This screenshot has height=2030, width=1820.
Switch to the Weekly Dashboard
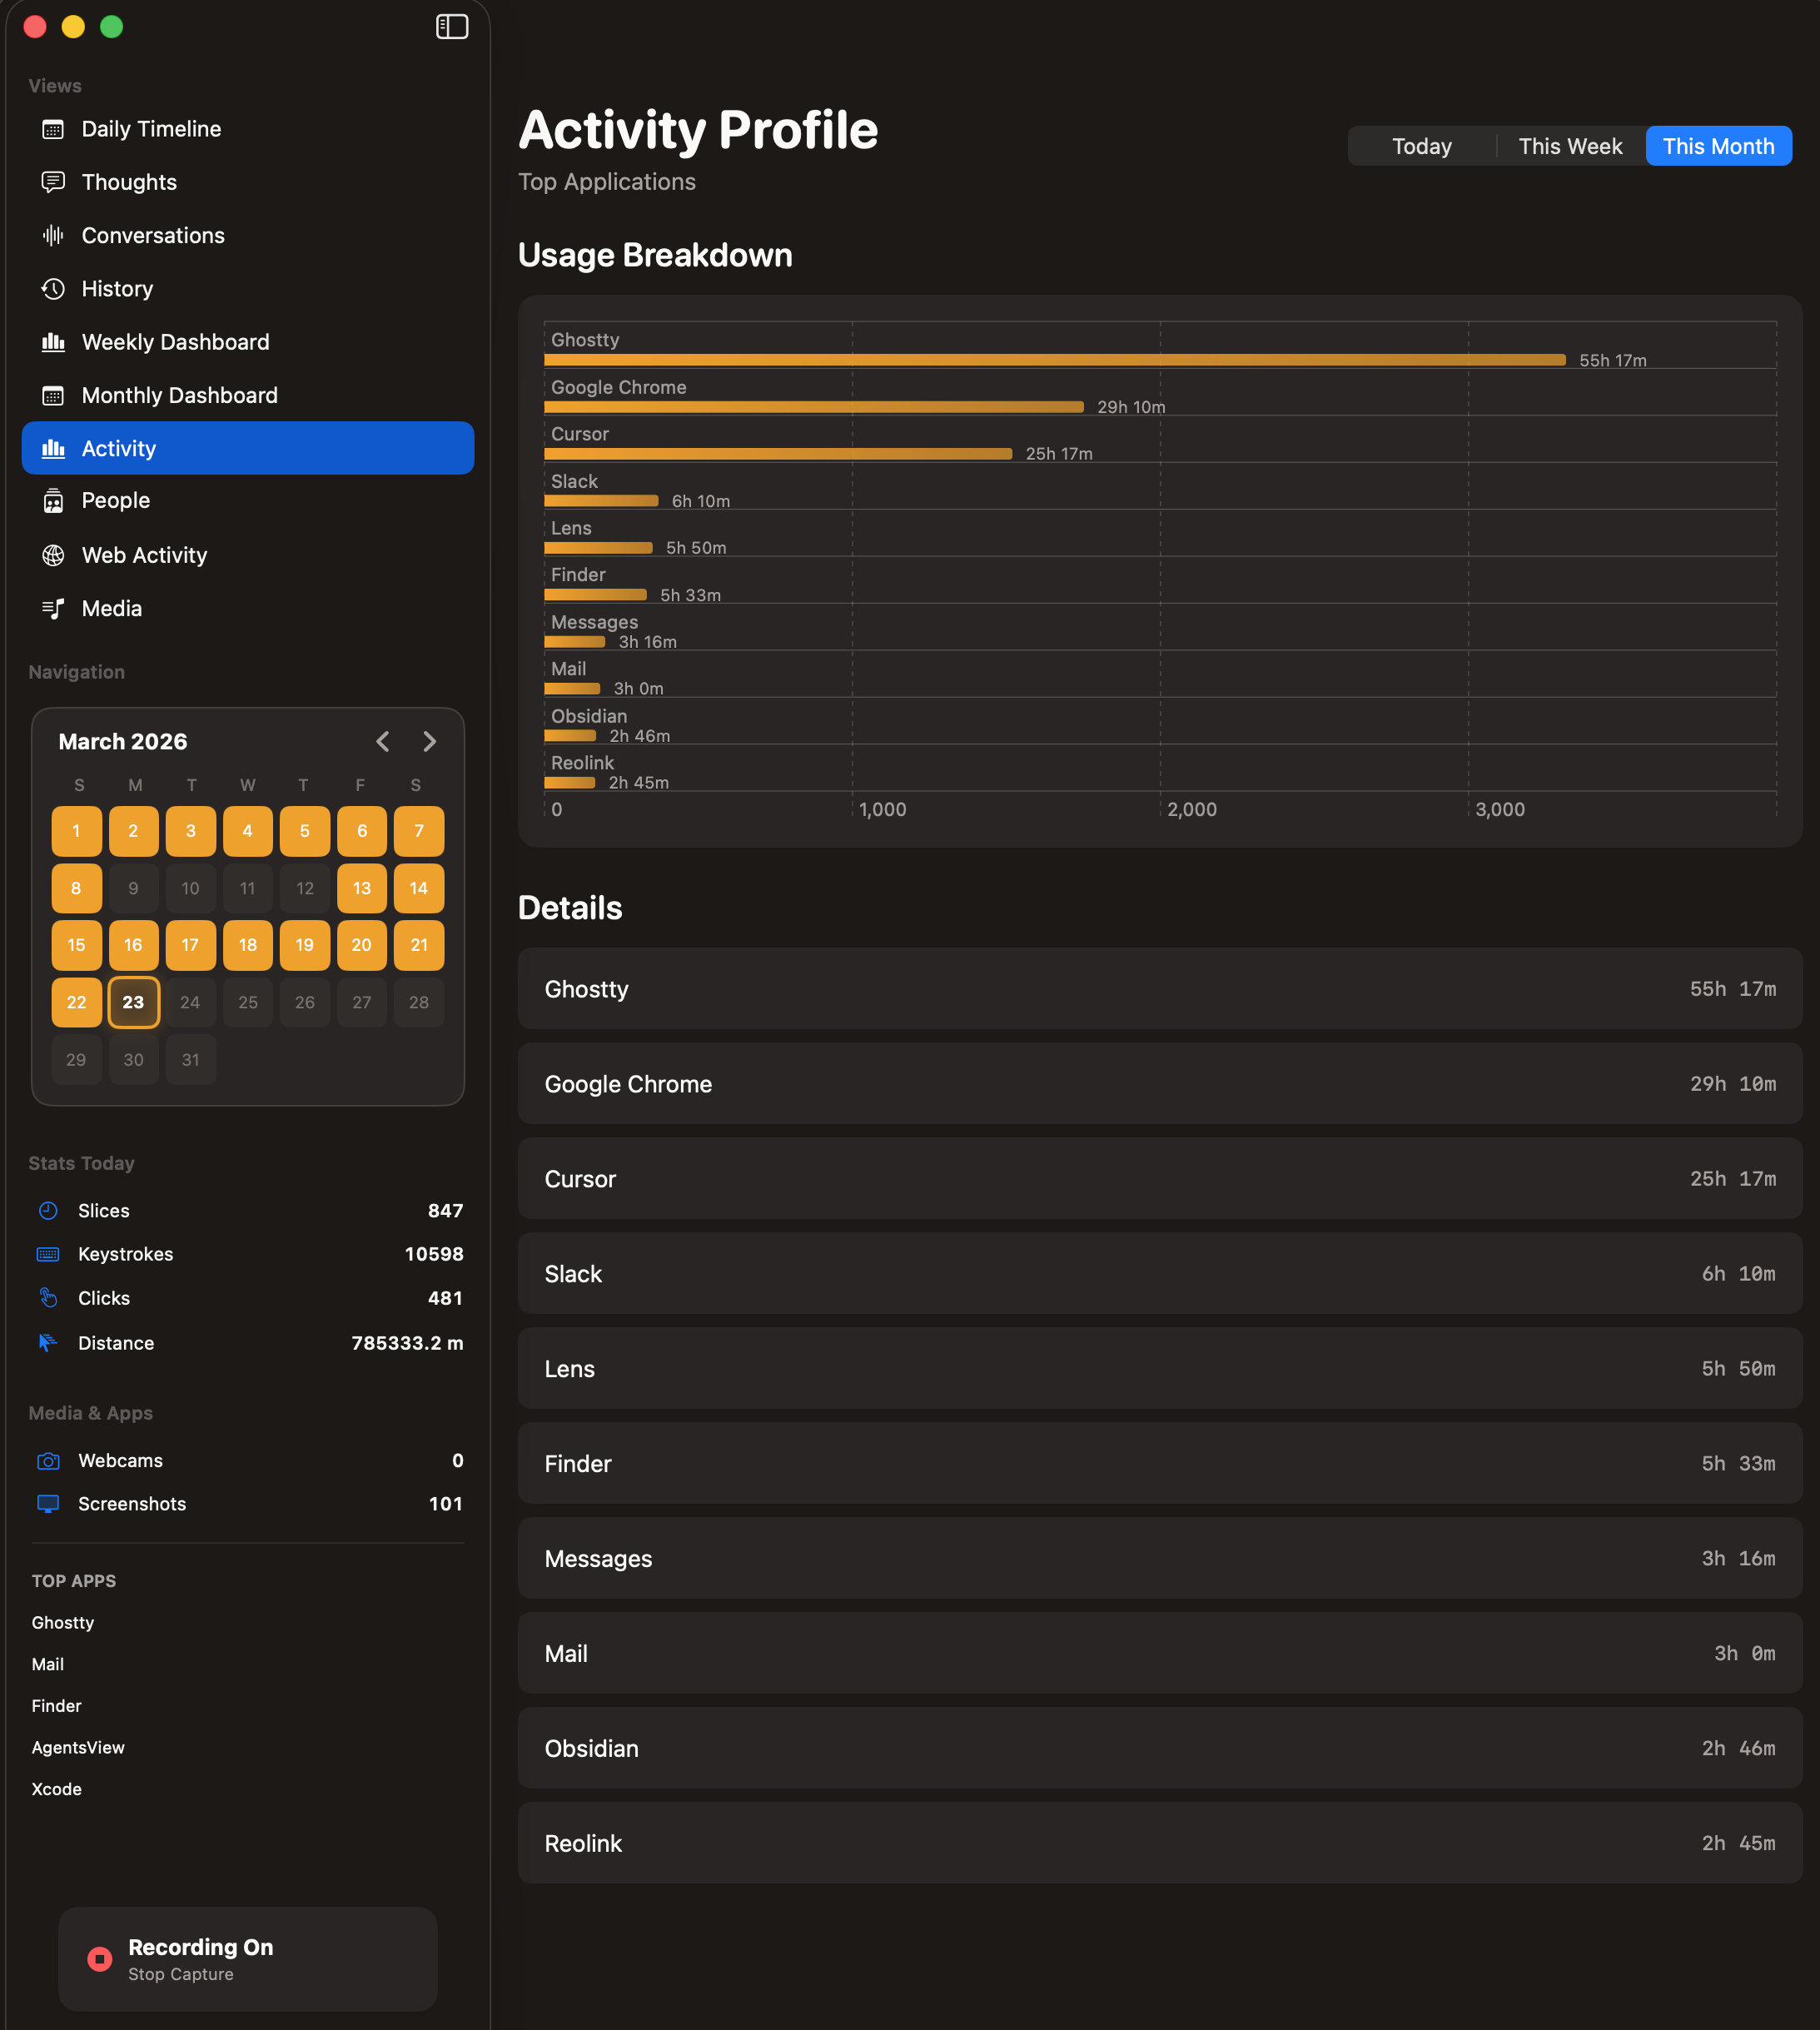(175, 342)
